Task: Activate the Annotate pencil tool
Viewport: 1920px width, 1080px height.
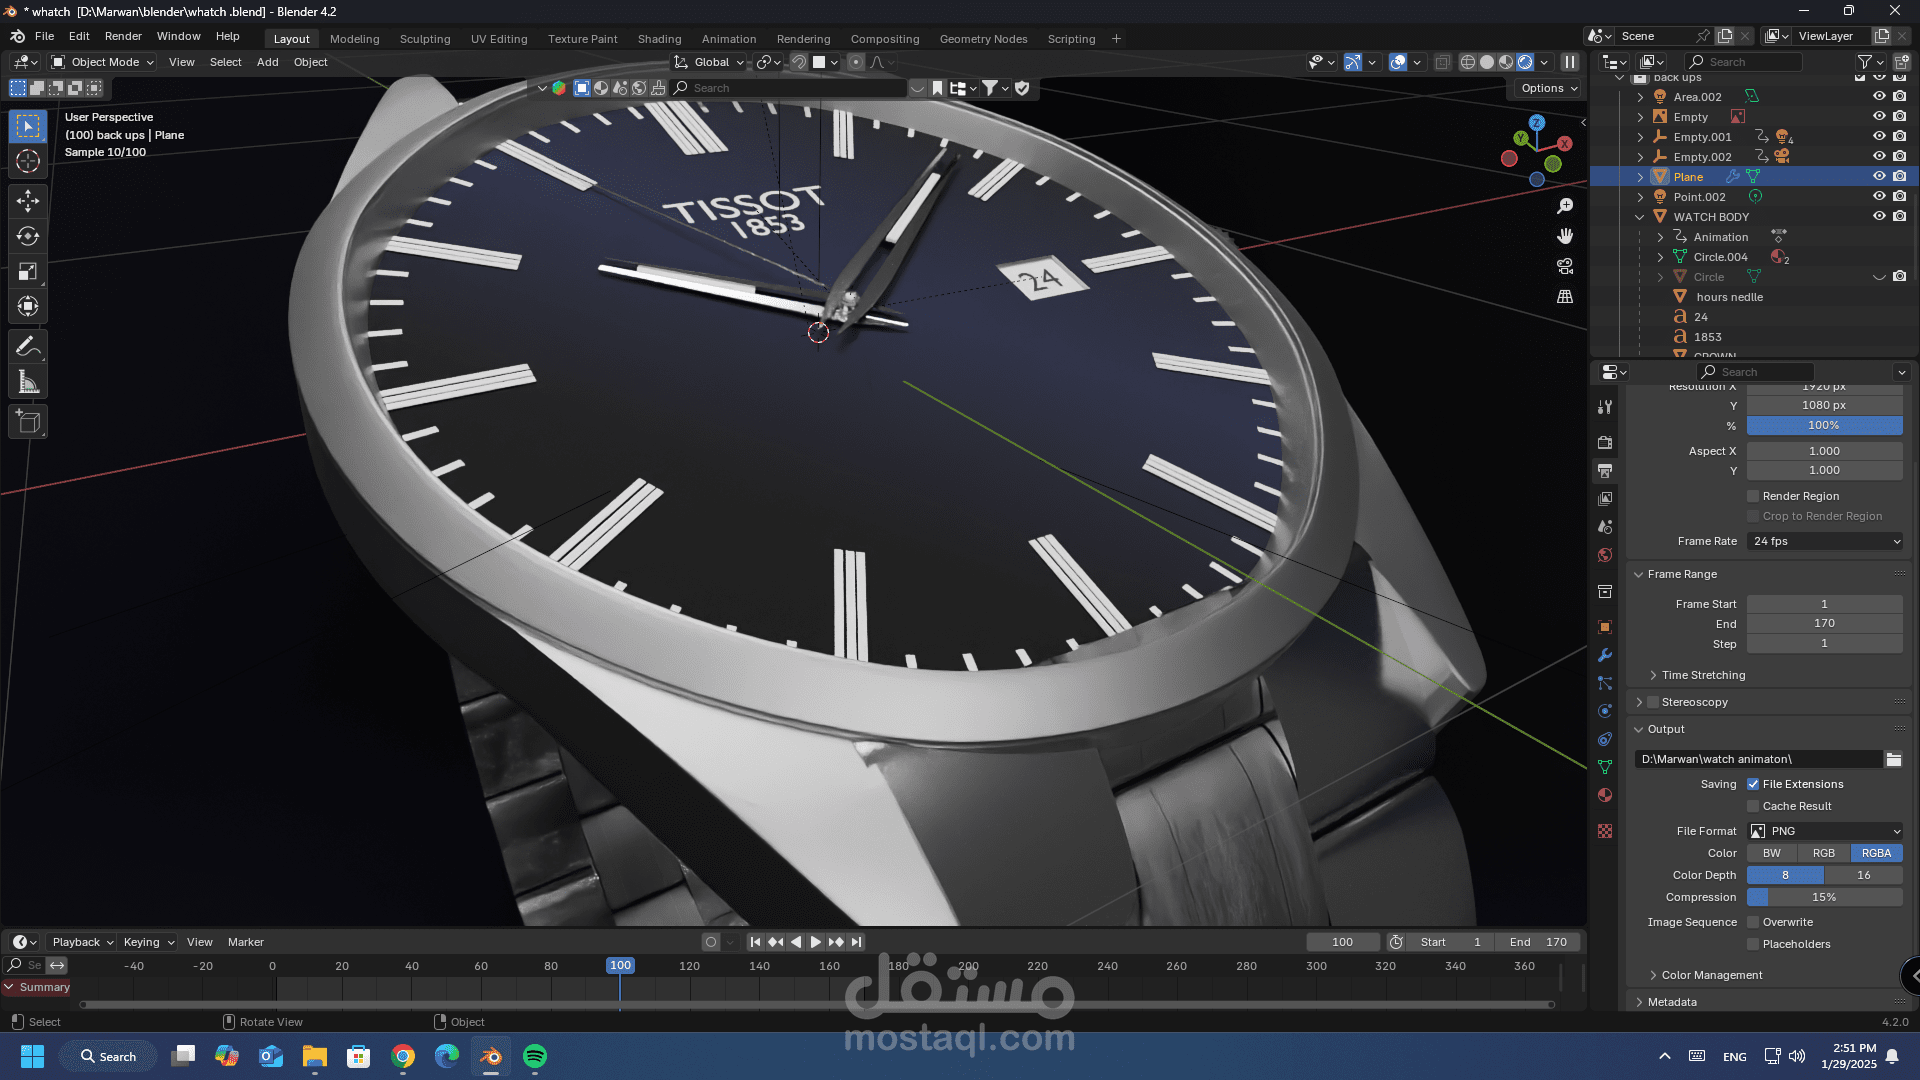Action: [x=28, y=347]
